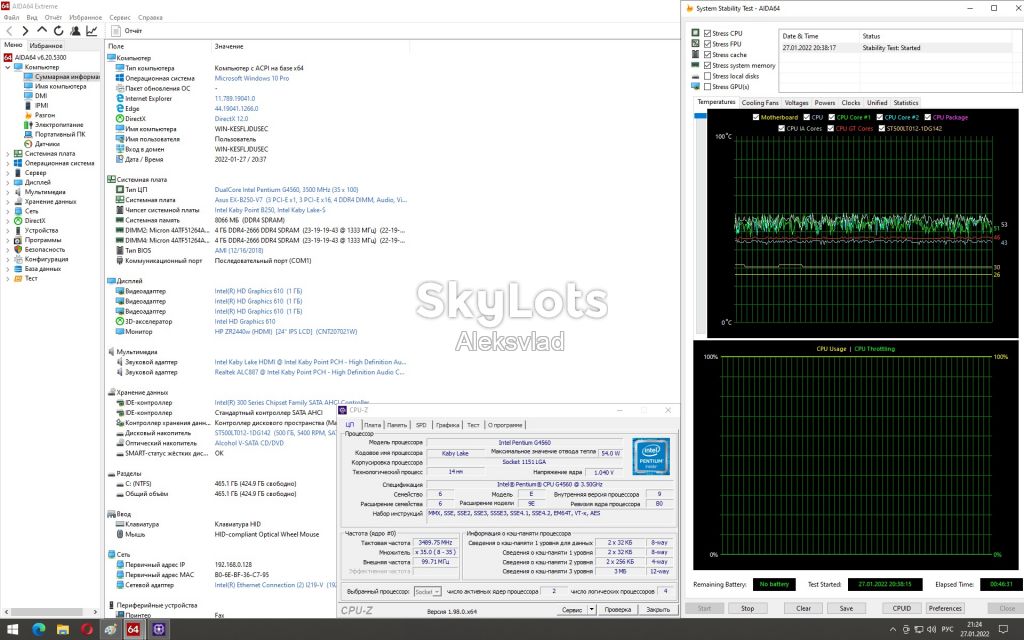Viewport: 1024px width, 640px height.
Task: Uncheck Stress system memory checkbox
Action: coord(707,65)
